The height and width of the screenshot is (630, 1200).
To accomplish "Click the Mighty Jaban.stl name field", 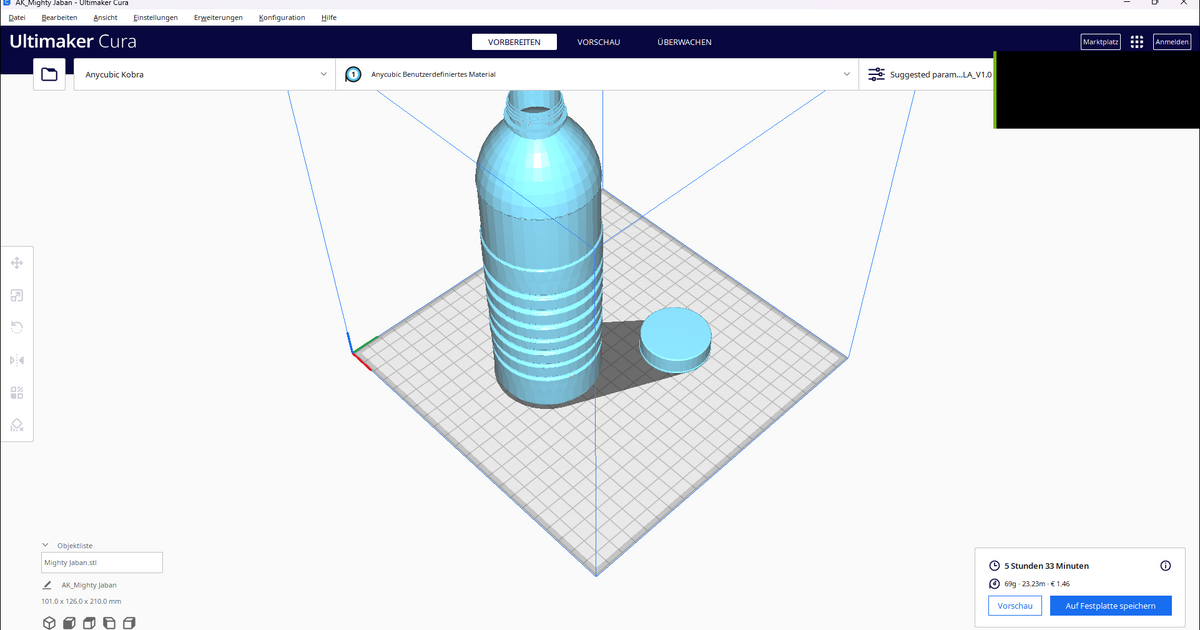I will [x=101, y=562].
